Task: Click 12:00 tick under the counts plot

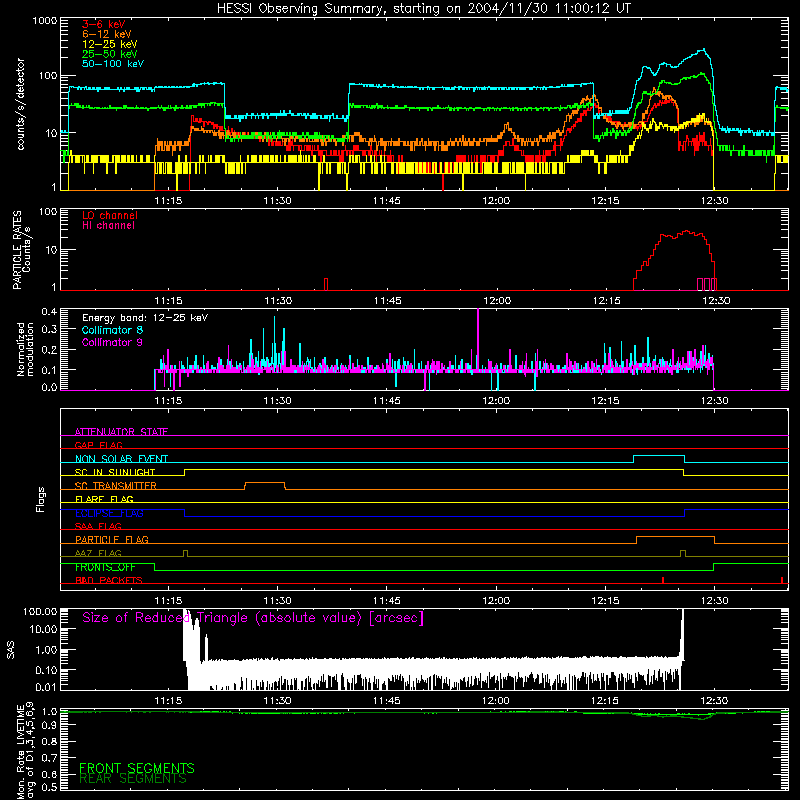Action: pyautogui.click(x=496, y=201)
